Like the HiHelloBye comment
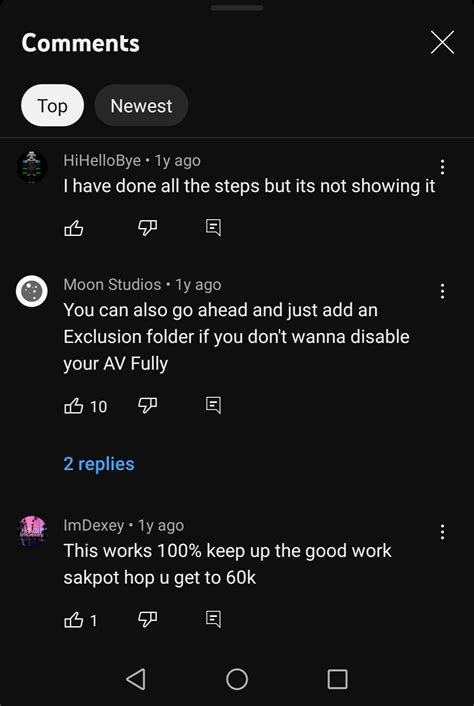This screenshot has height=706, width=474. point(74,228)
